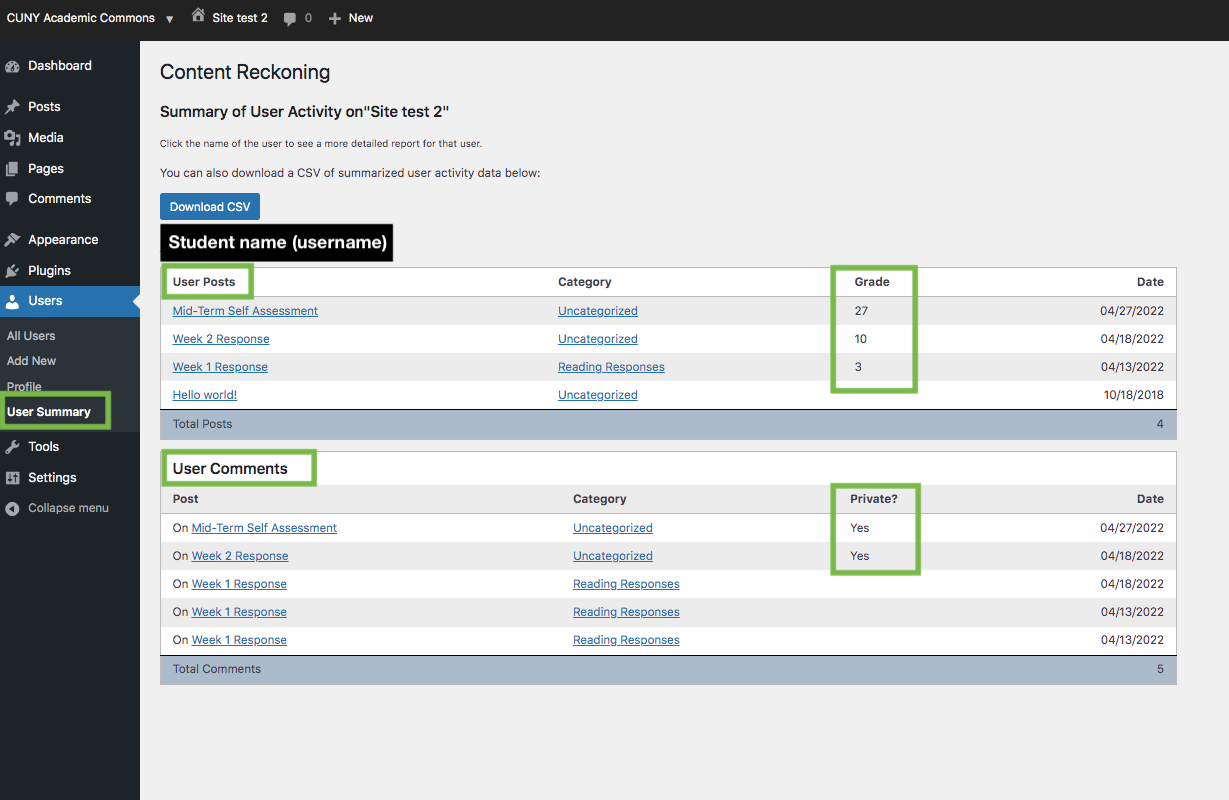The image size is (1229, 800).
Task: Select the Users menu item
Action: click(70, 301)
